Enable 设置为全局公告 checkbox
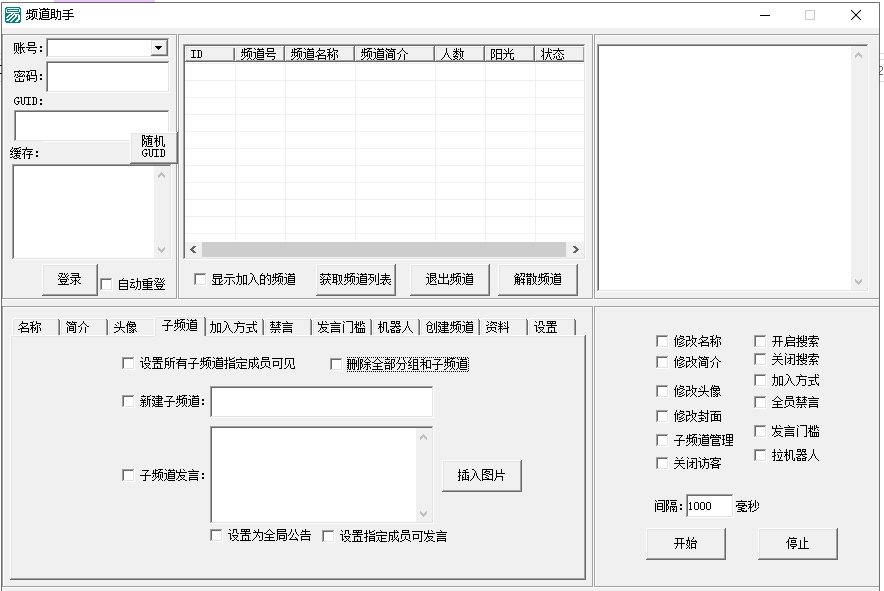This screenshot has width=884, height=591. click(216, 536)
